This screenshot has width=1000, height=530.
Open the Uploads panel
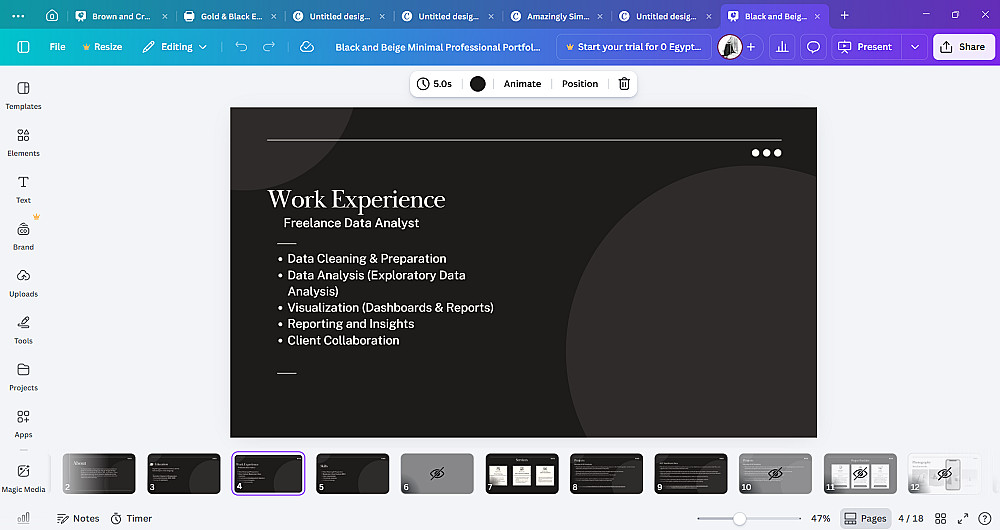(x=24, y=283)
